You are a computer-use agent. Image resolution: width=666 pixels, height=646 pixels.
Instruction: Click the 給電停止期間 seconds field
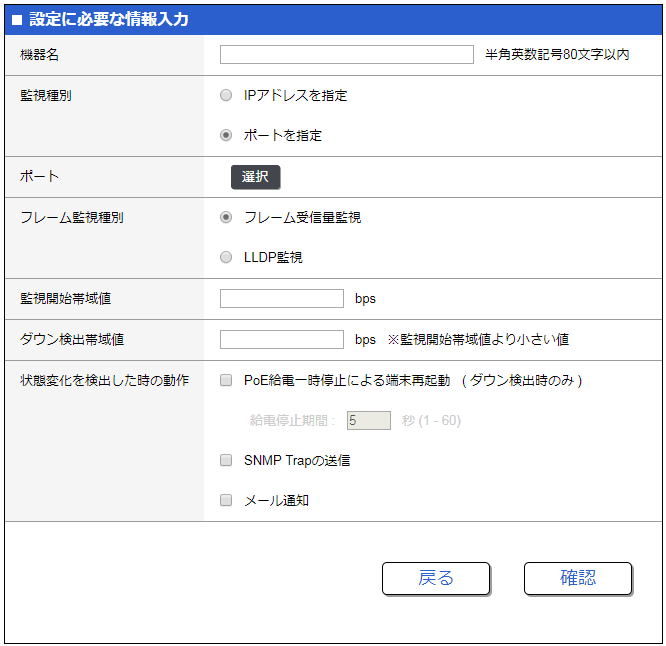pyautogui.click(x=368, y=421)
